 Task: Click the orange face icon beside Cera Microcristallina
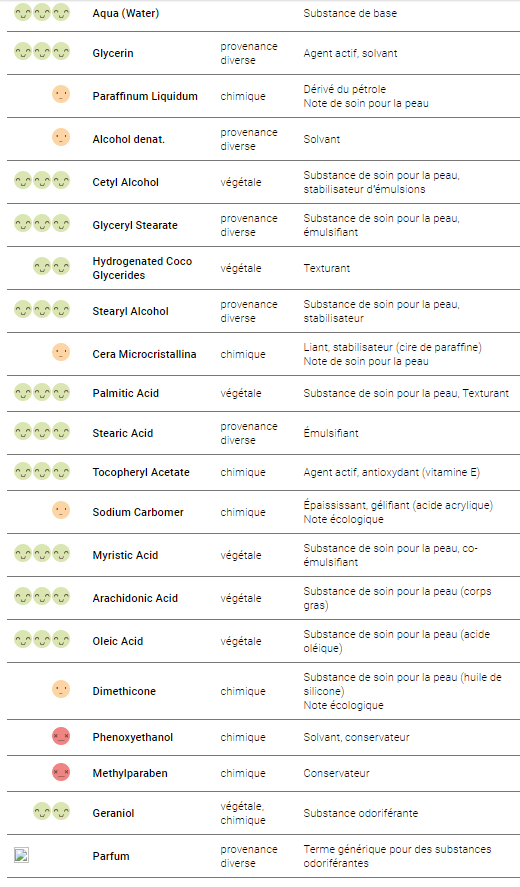[61, 352]
